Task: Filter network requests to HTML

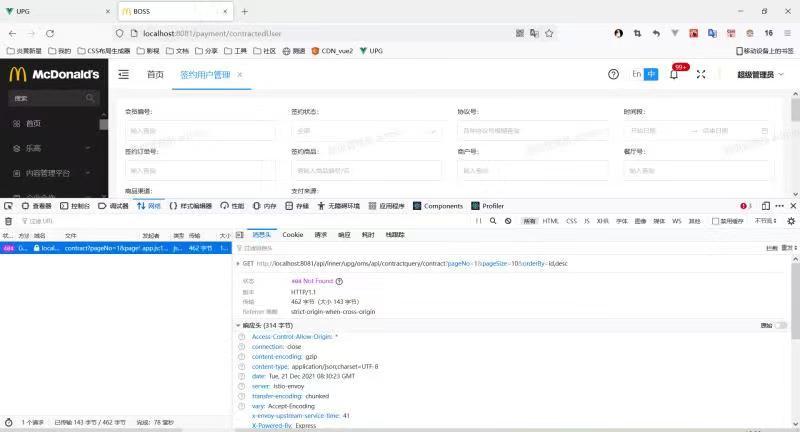Action: point(551,221)
